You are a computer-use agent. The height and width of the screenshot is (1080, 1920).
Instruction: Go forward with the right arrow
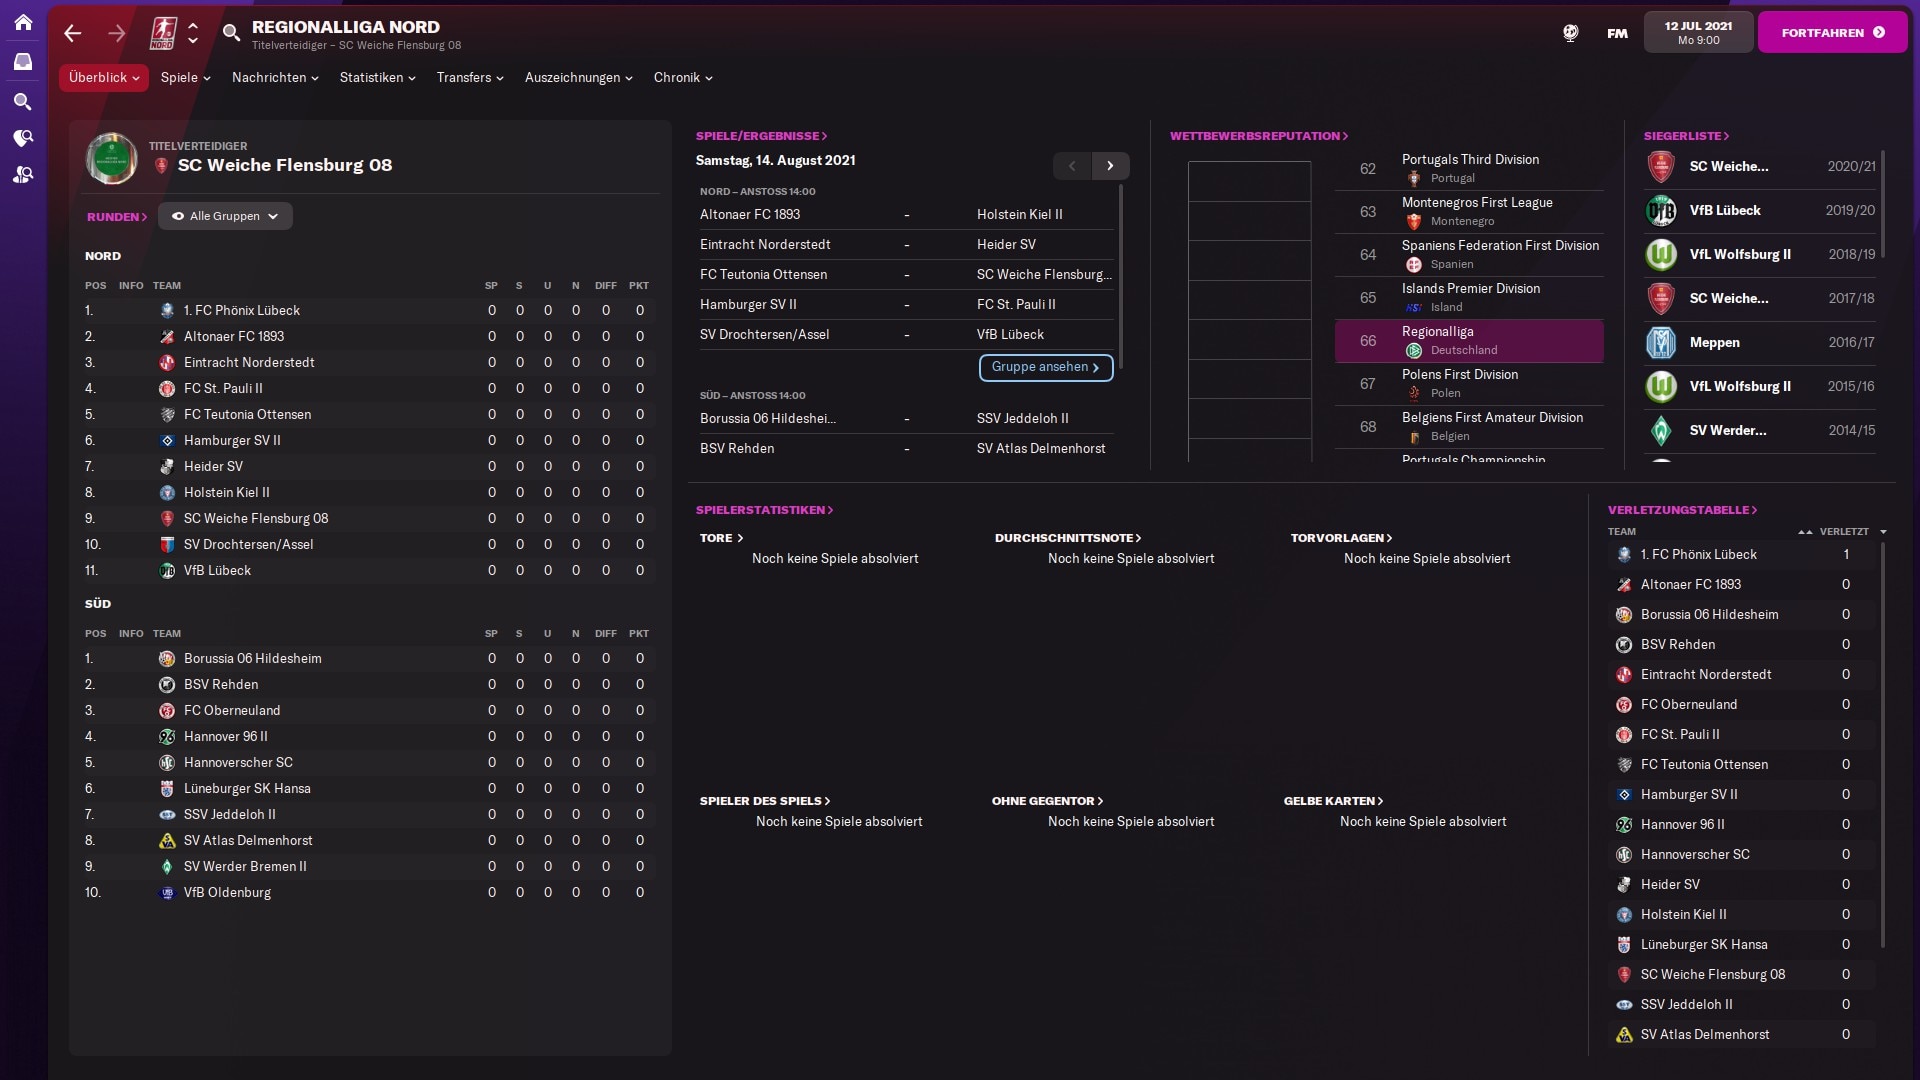(117, 33)
